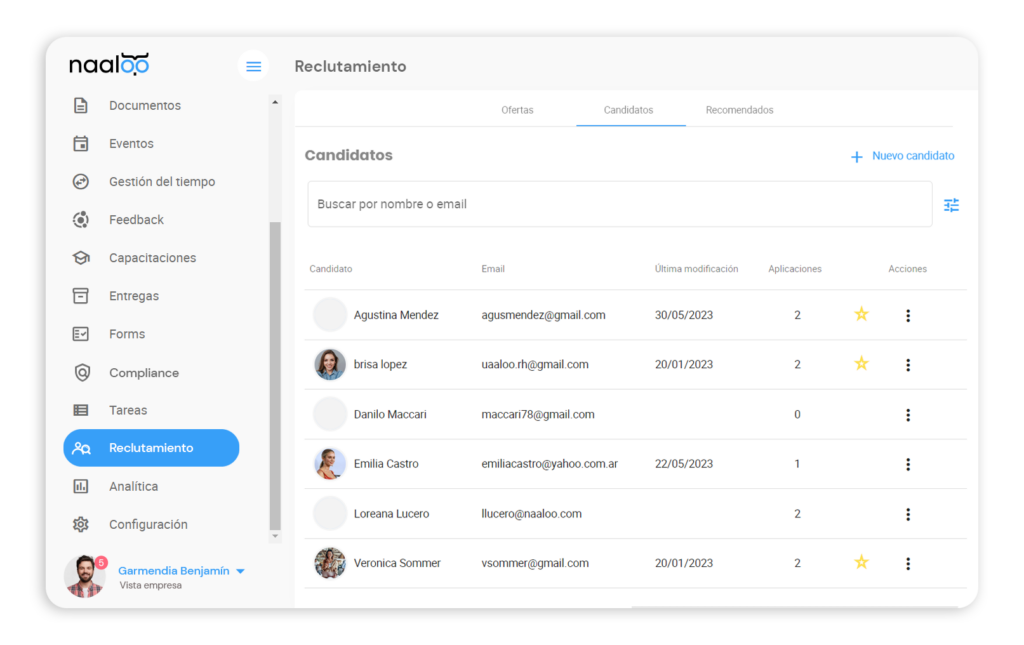
Task: Click Emilia Castro profile photo
Action: pos(330,464)
